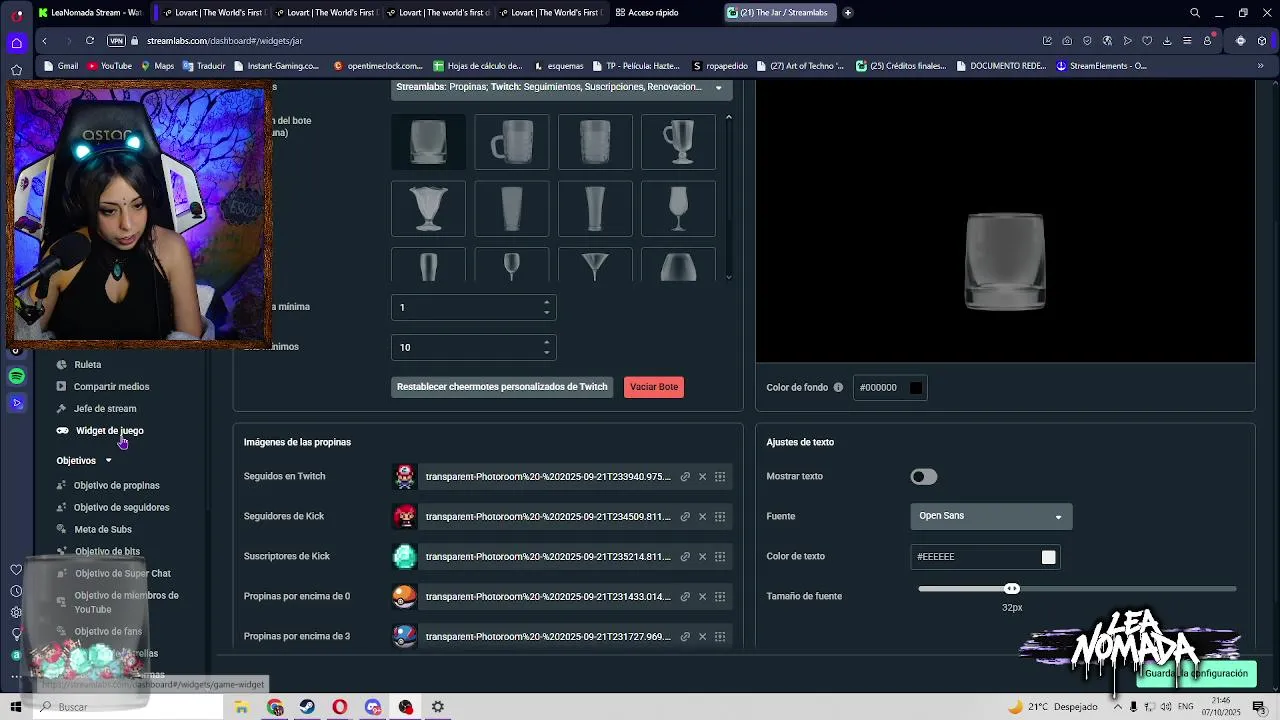Open the StreamElements bookmark
Image resolution: width=1280 pixels, height=720 pixels.
(x=1101, y=66)
